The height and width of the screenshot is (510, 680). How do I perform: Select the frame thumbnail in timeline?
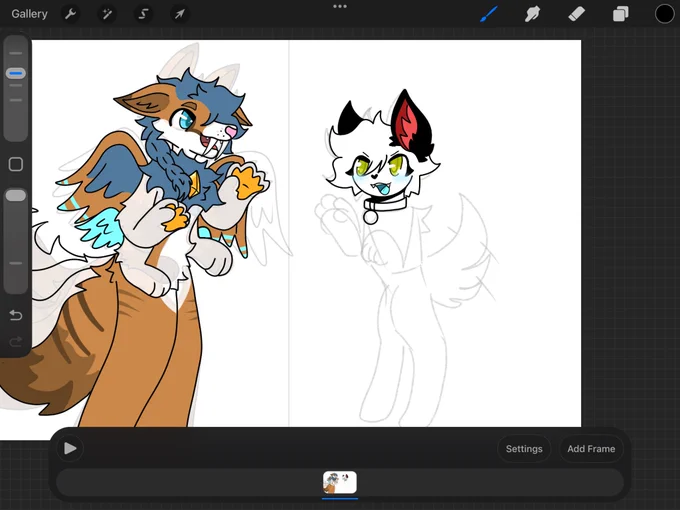(340, 482)
